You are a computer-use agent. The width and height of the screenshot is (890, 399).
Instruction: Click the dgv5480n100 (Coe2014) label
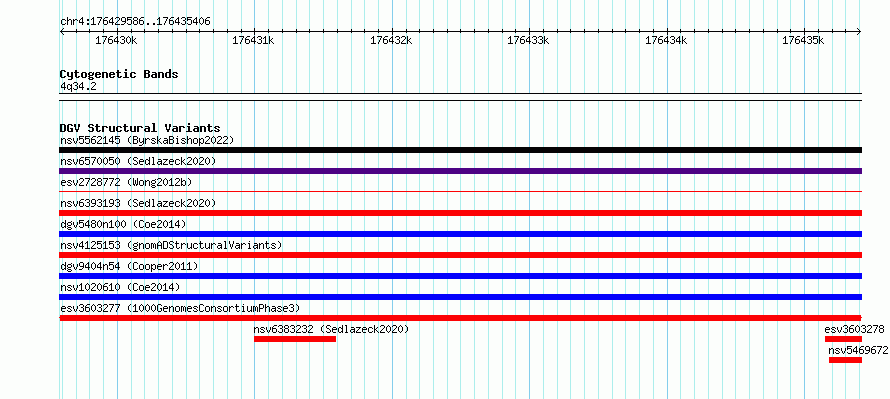(x=123, y=224)
